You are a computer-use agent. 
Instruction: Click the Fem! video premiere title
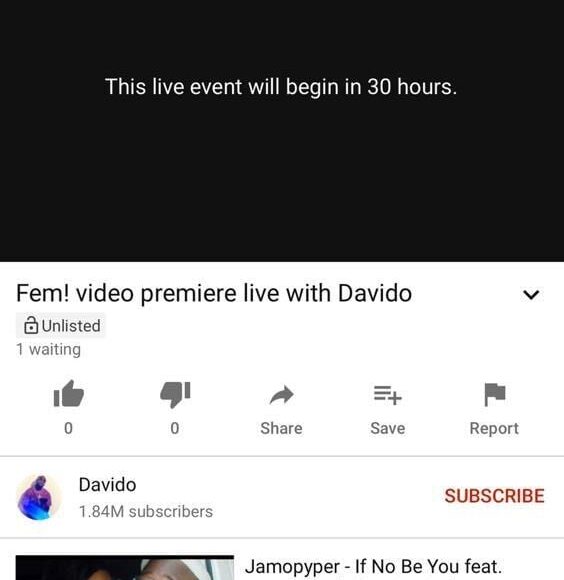click(x=214, y=293)
